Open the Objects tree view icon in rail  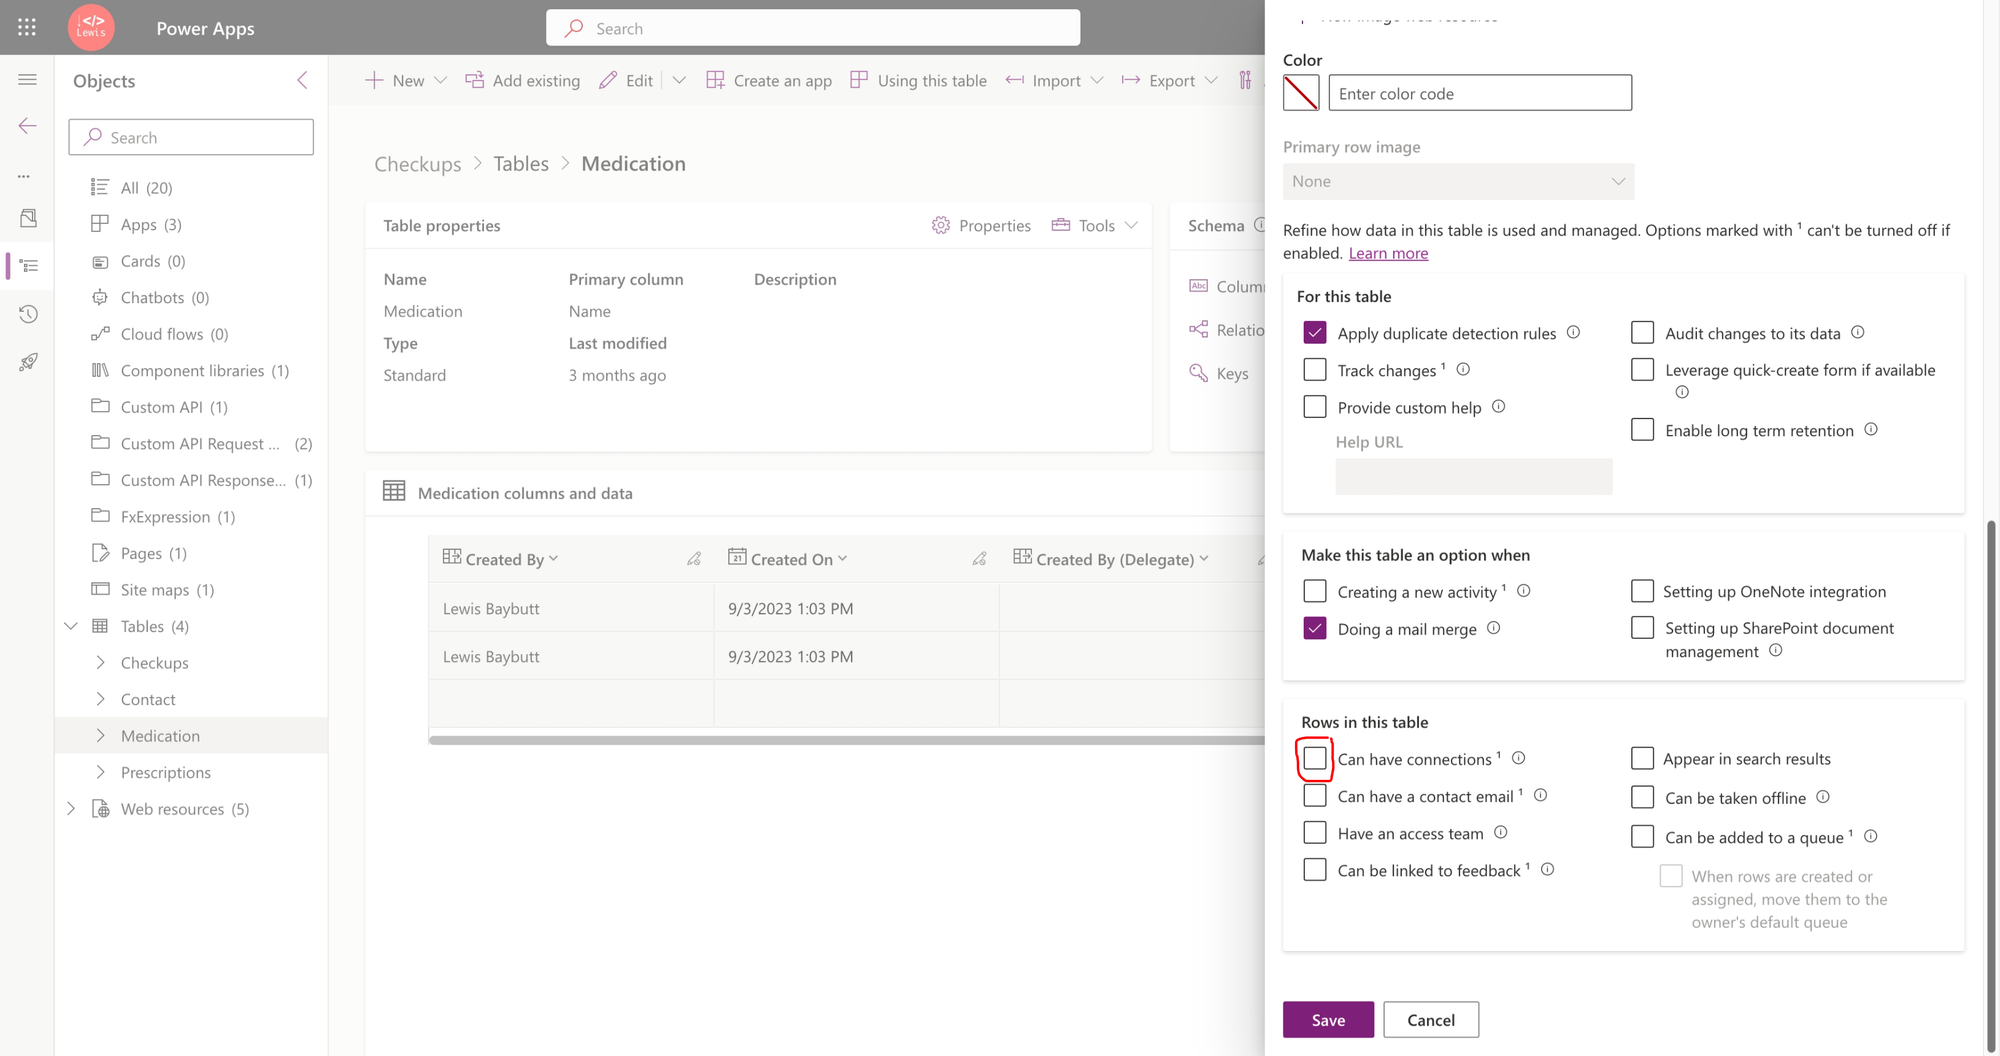pyautogui.click(x=28, y=266)
